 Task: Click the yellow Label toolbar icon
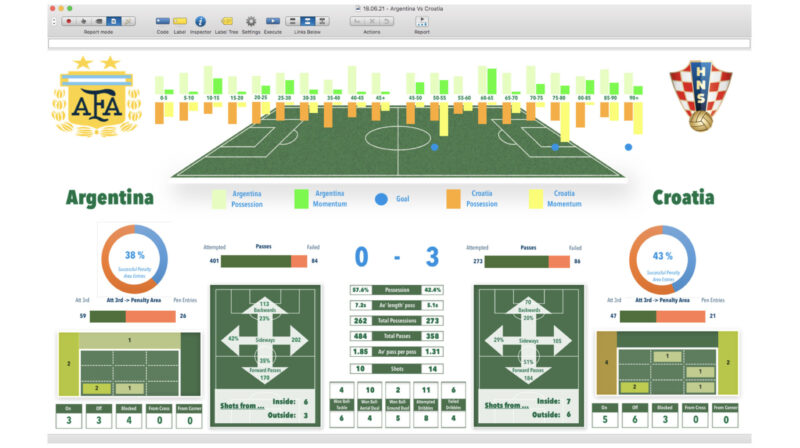[x=180, y=21]
